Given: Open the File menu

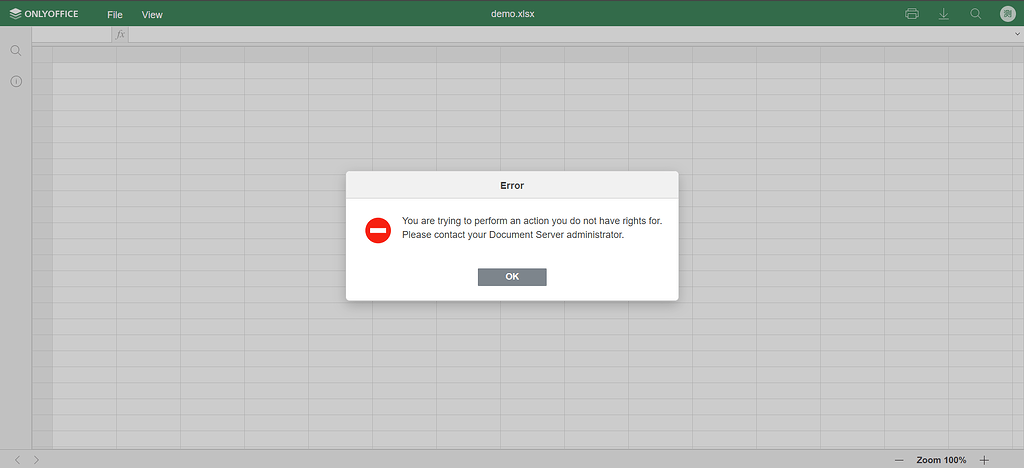Looking at the screenshot, I should coord(115,15).
